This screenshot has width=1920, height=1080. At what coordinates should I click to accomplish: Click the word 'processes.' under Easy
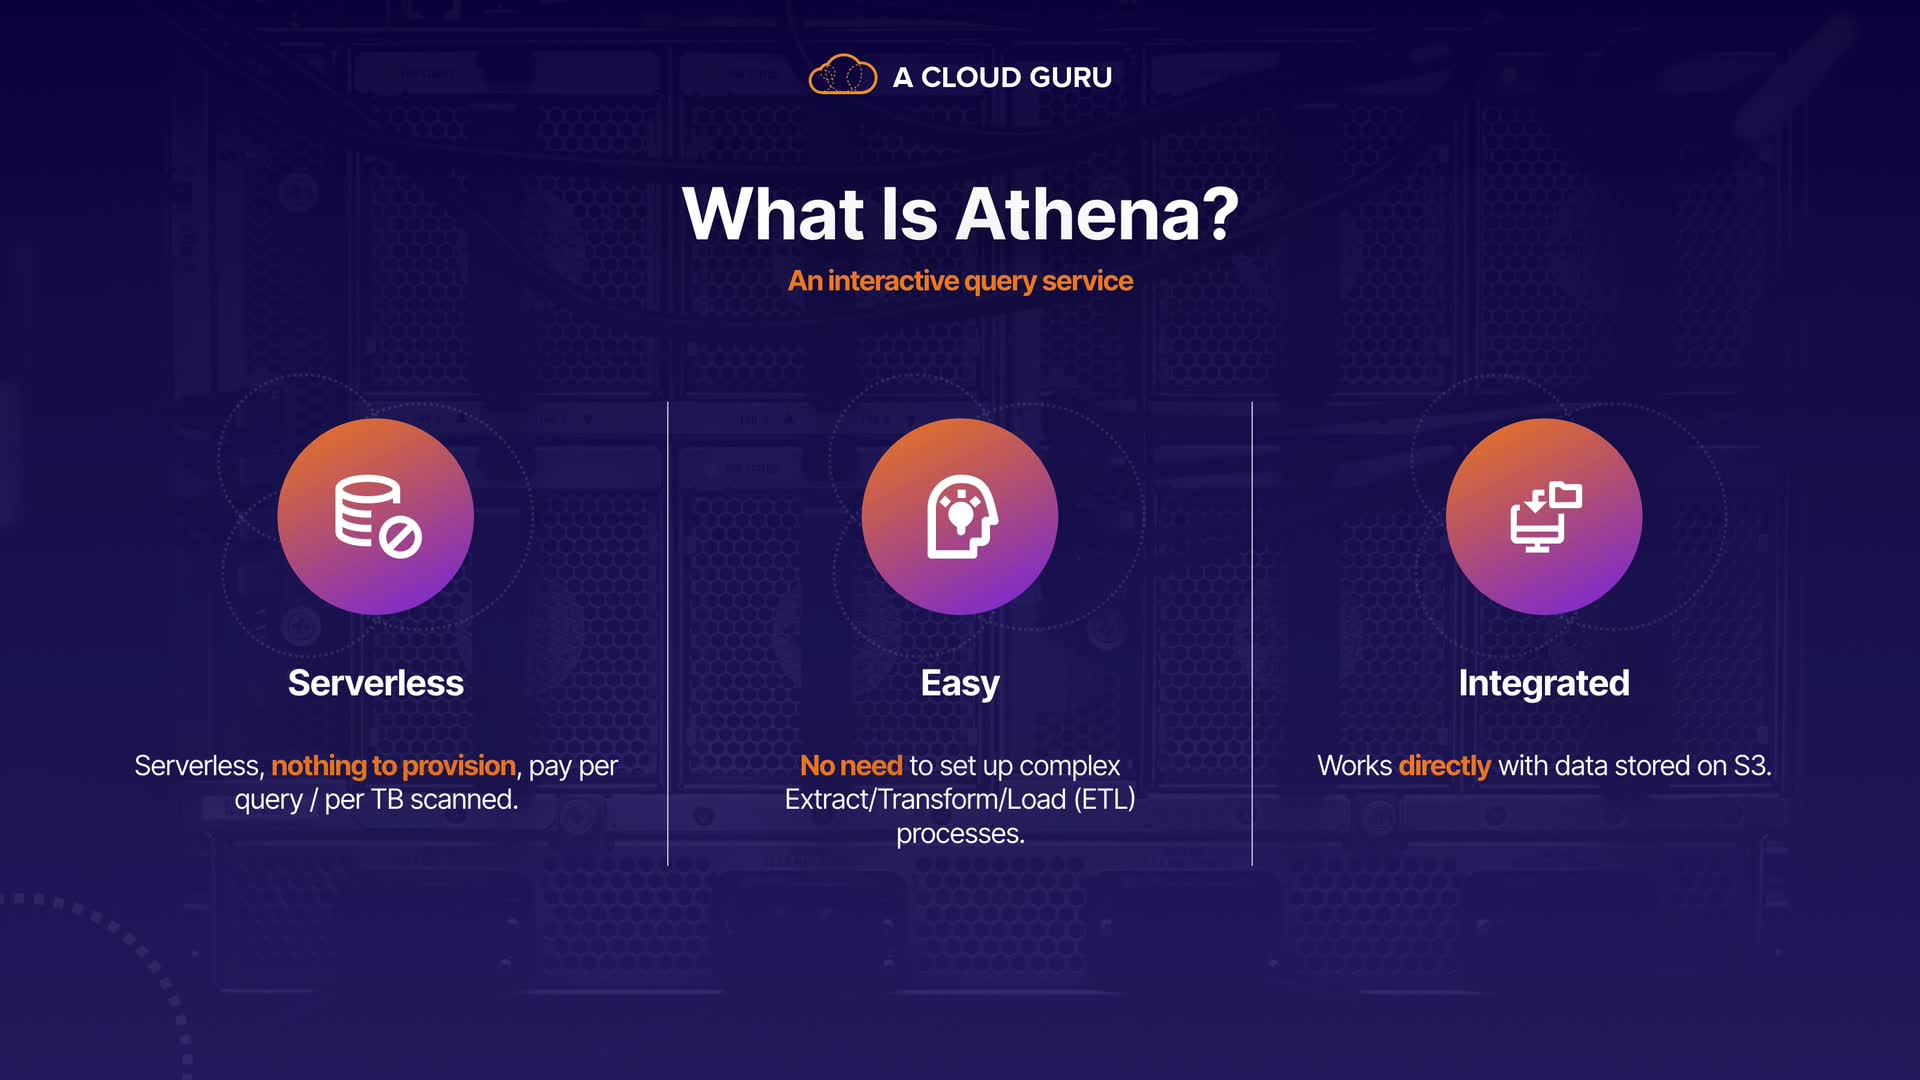tap(960, 834)
